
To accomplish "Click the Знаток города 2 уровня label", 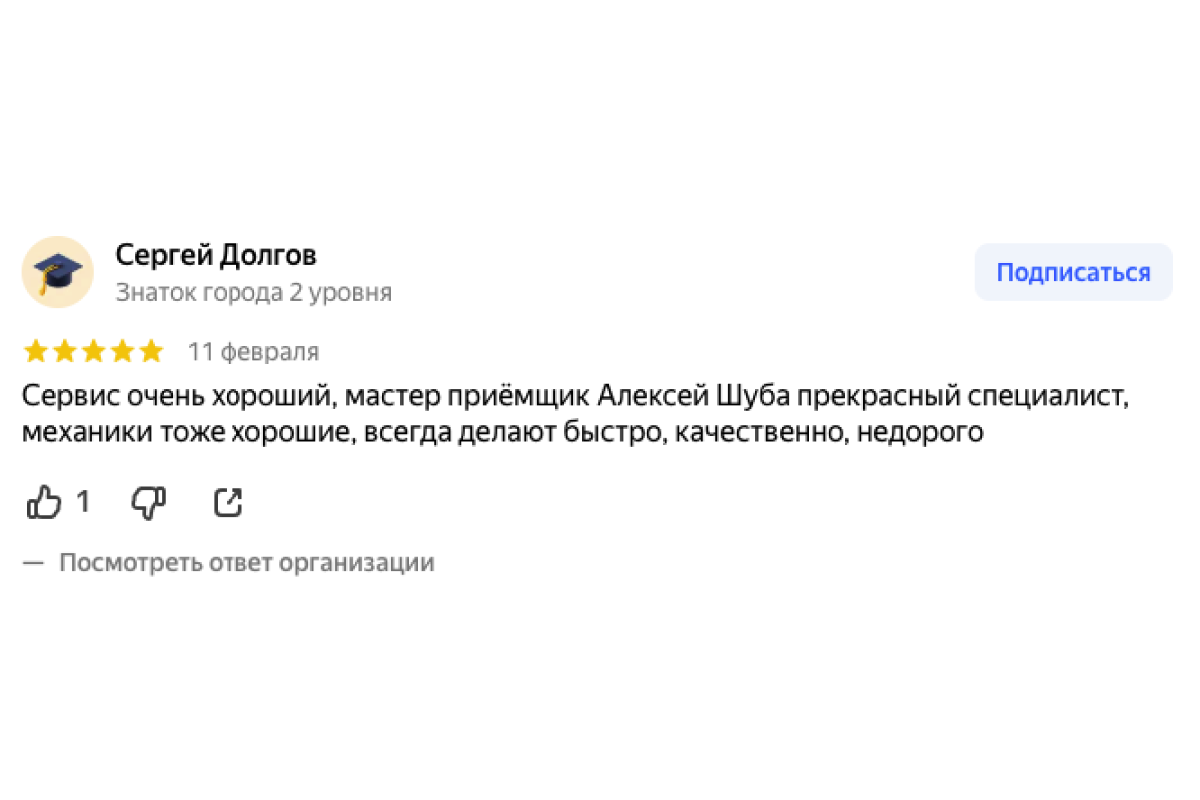I will coord(253,293).
